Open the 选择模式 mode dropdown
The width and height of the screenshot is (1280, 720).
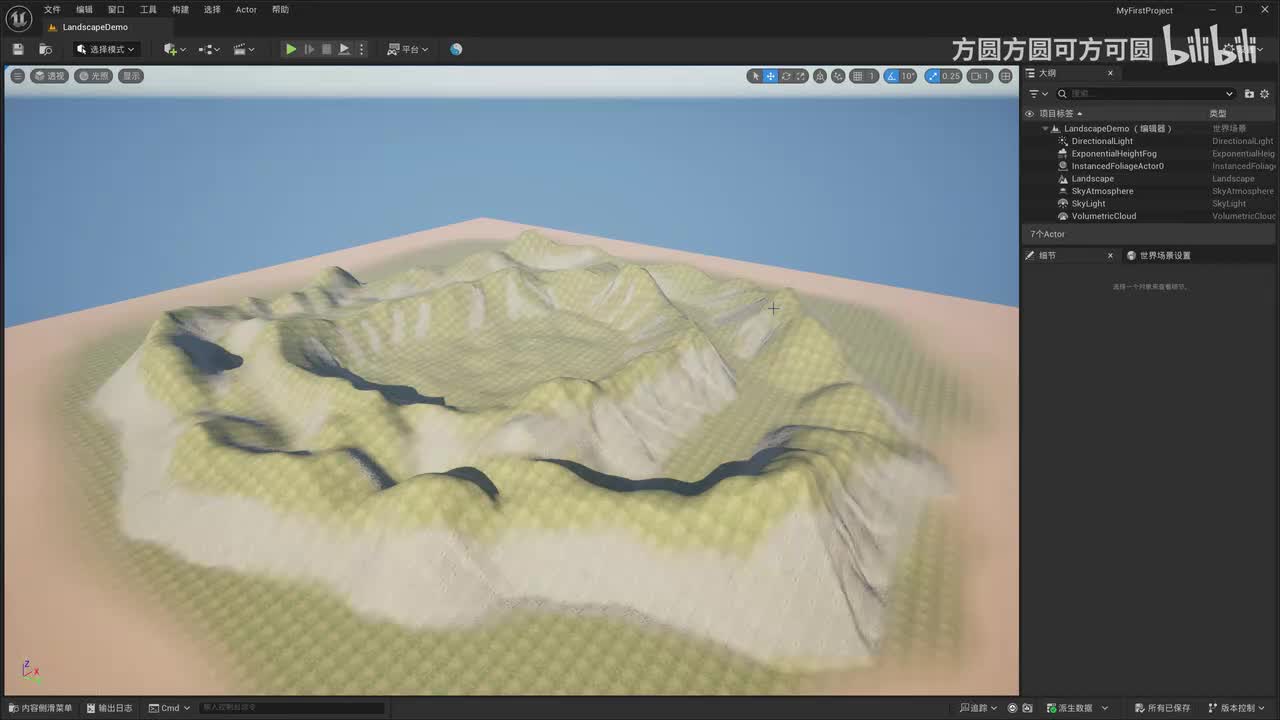[106, 49]
